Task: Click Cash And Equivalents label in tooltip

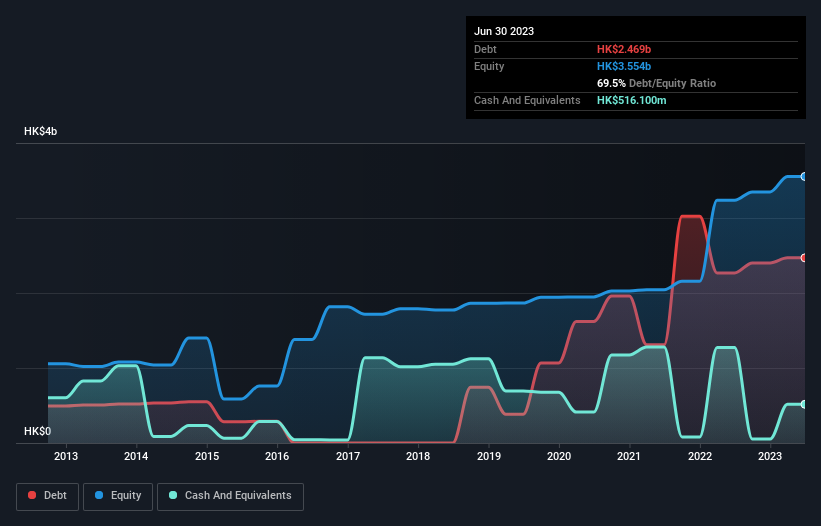Action: tap(527, 100)
